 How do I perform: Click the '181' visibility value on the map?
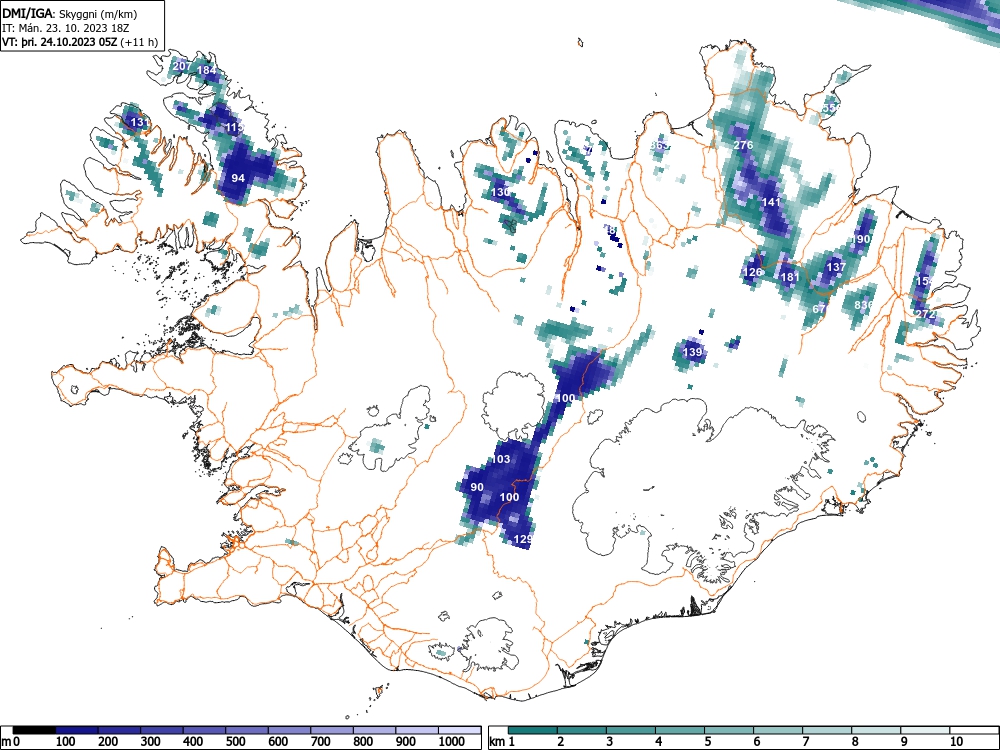(790, 277)
